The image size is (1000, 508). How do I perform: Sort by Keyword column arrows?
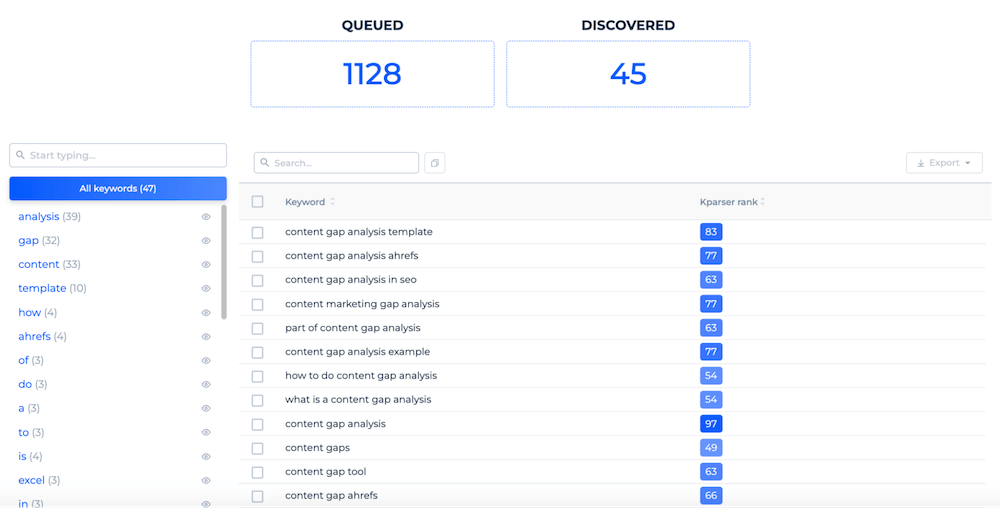tap(332, 202)
